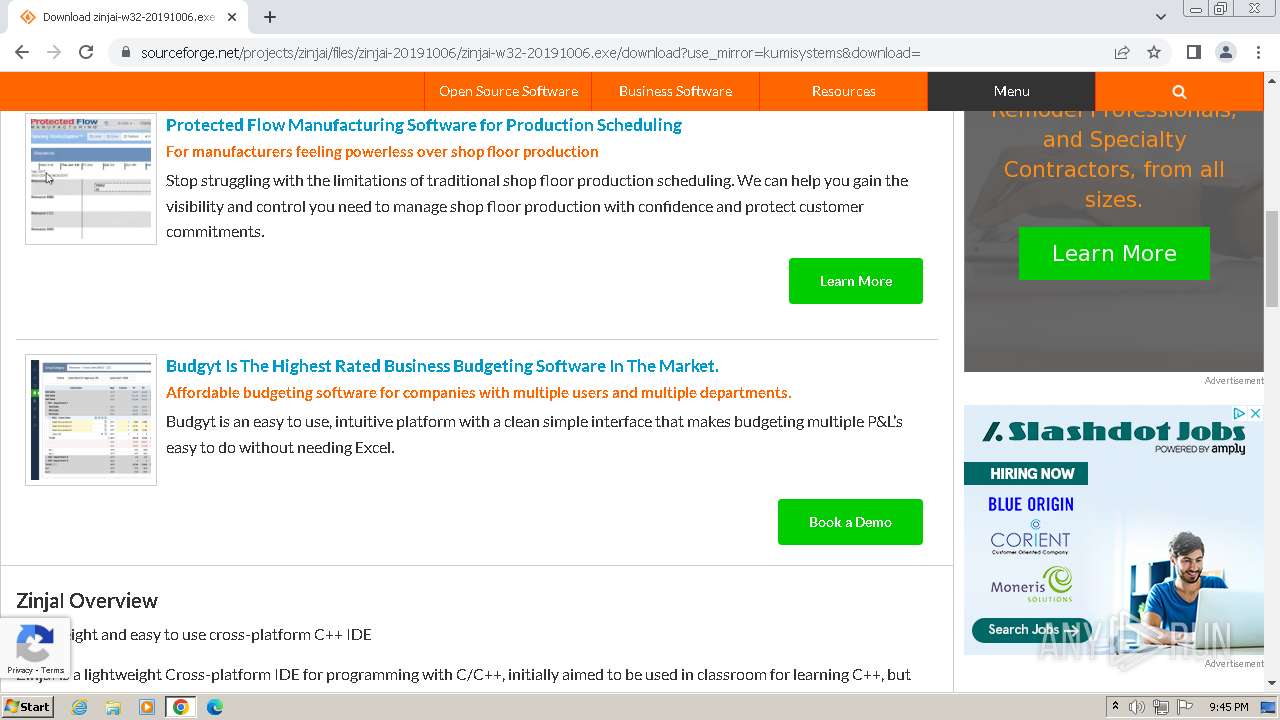Reload the current page

pyautogui.click(x=86, y=52)
